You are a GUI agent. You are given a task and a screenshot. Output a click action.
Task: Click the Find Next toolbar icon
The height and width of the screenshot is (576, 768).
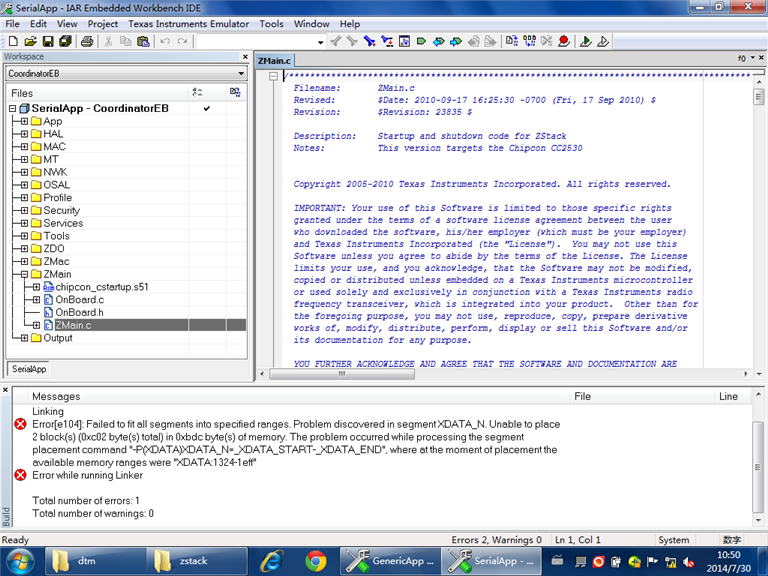tap(352, 42)
